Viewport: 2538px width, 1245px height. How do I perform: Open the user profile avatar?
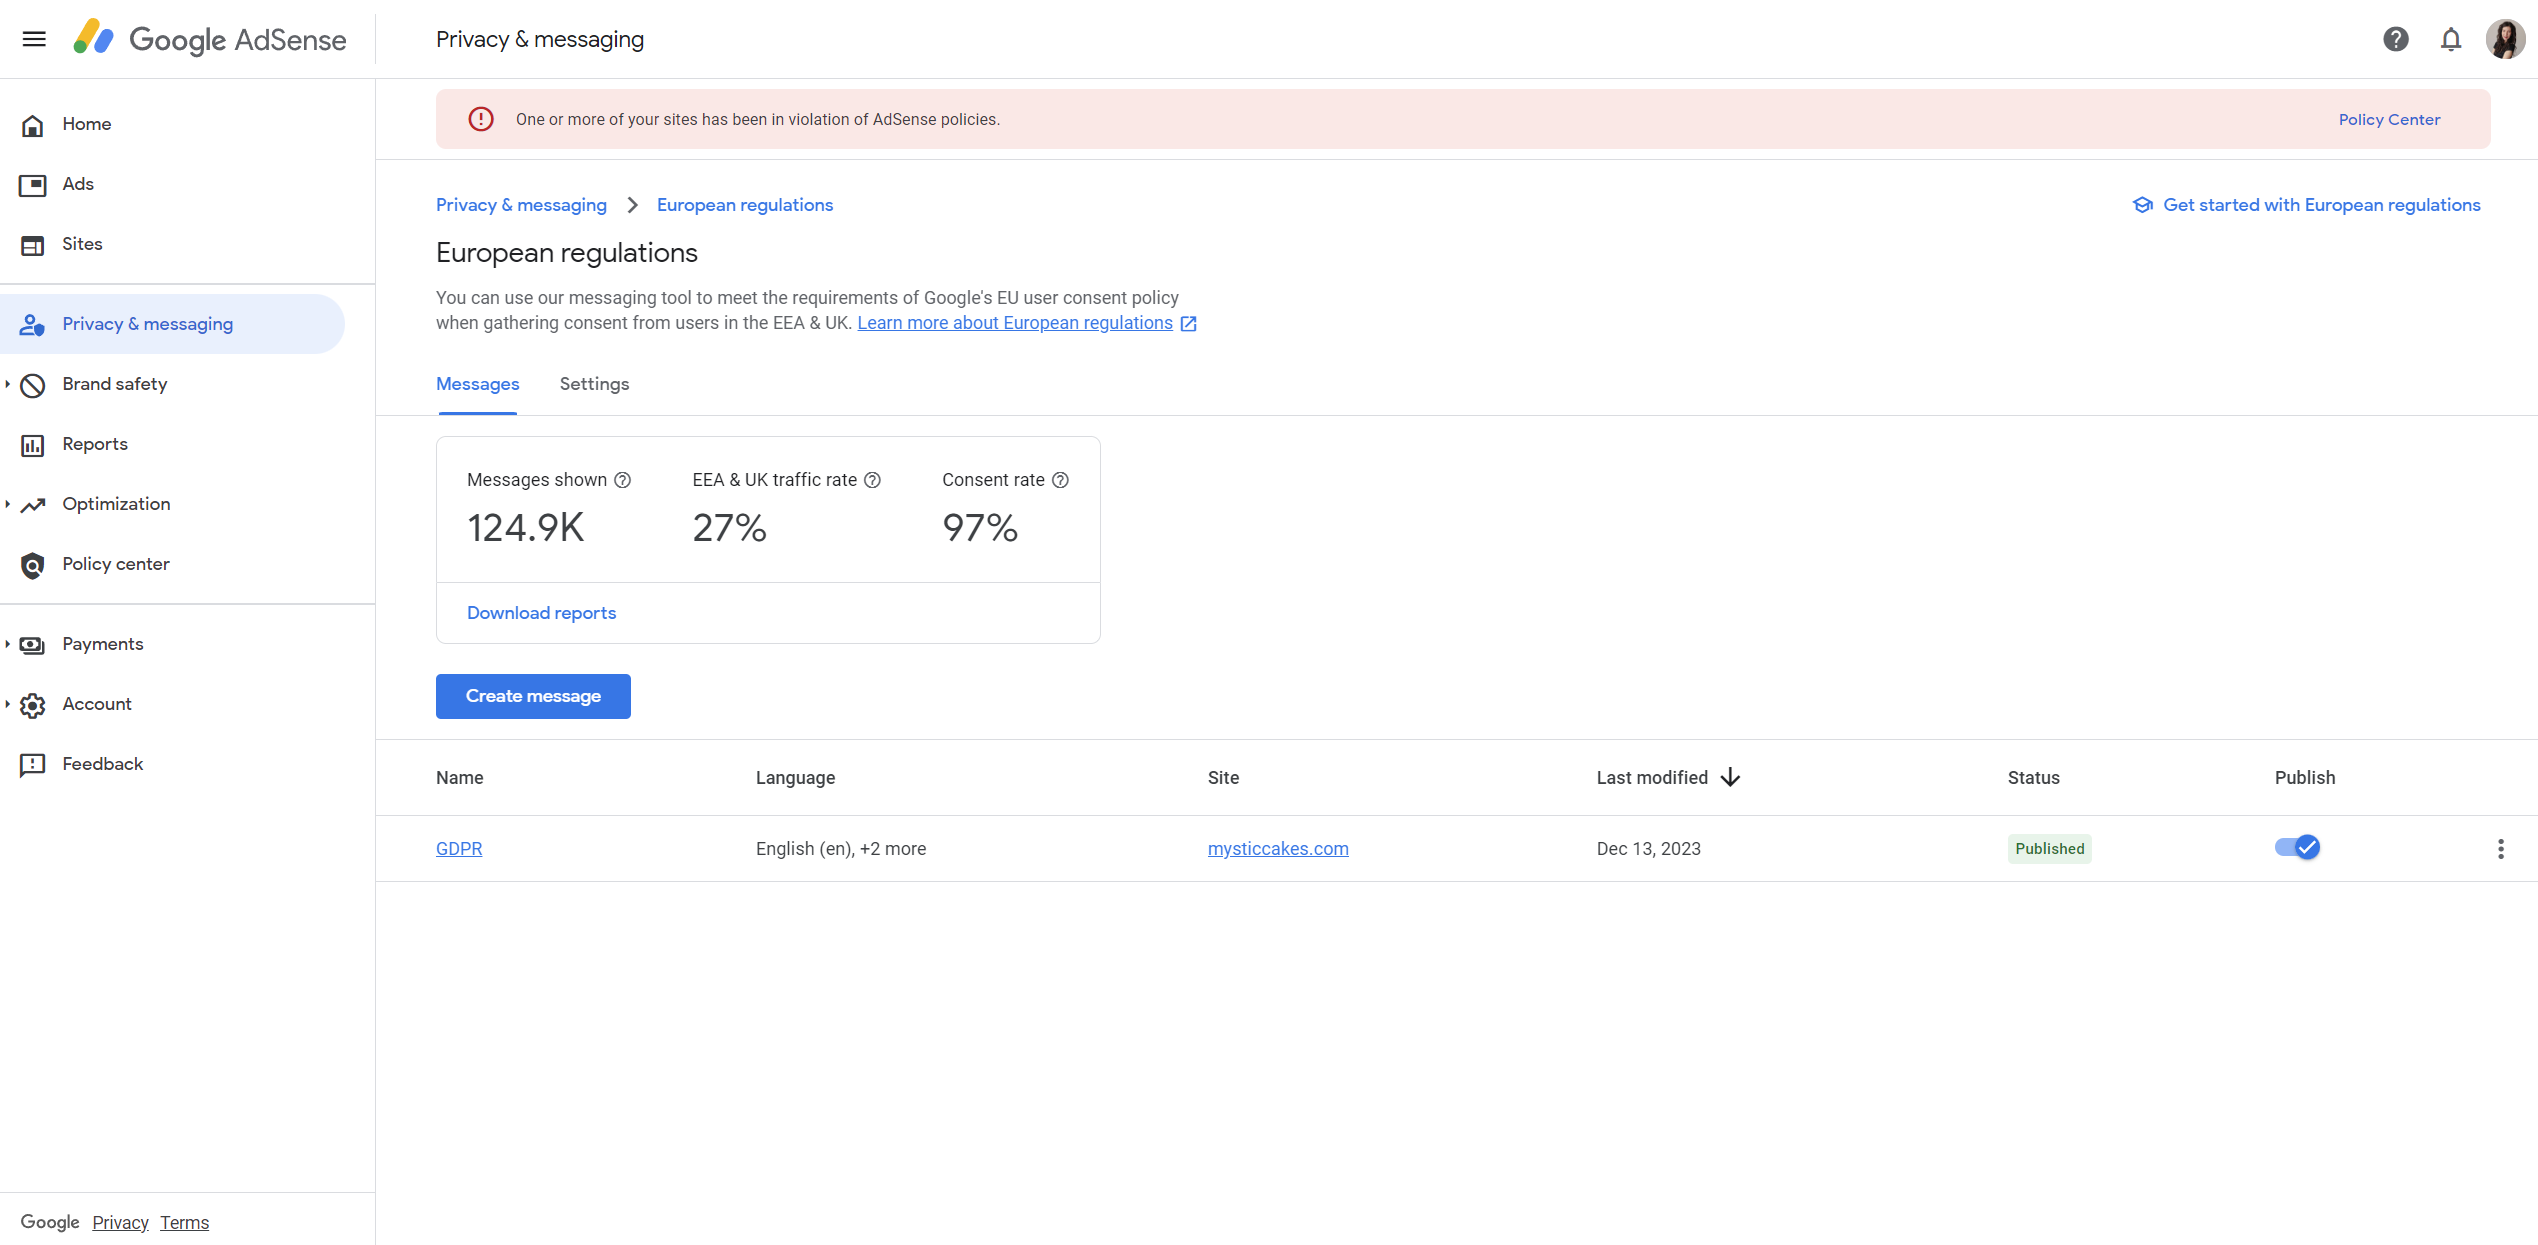(2506, 39)
